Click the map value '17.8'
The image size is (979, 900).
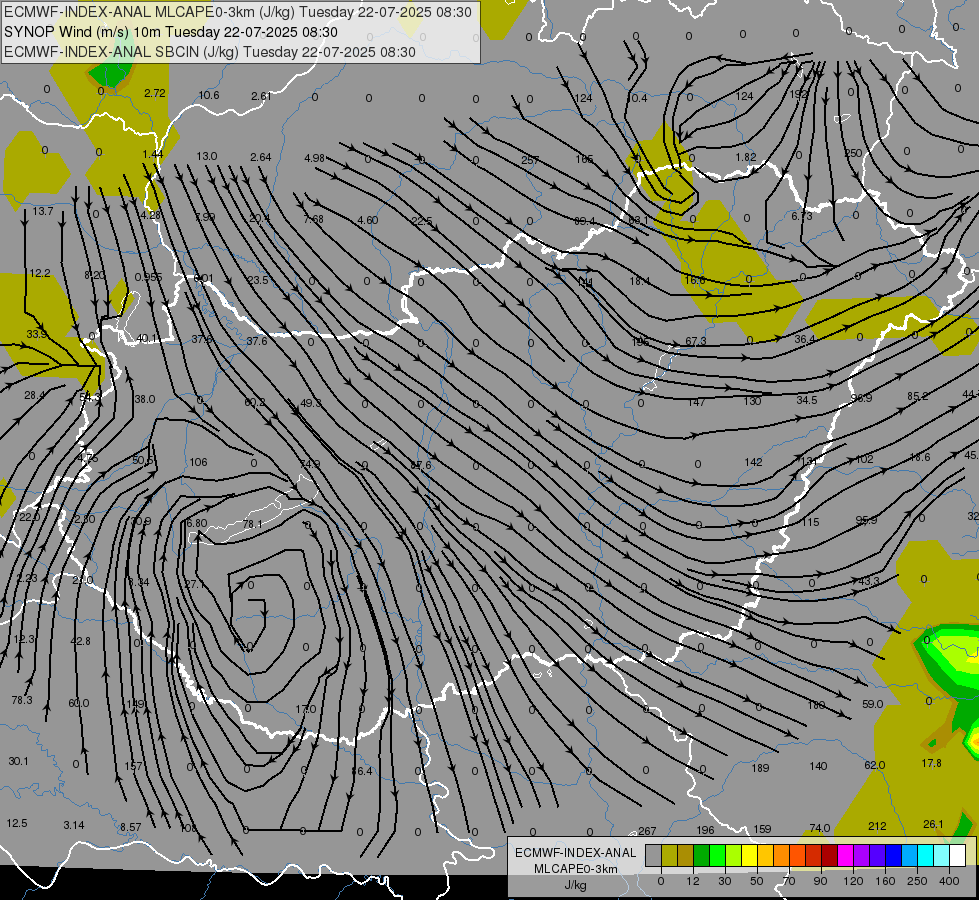[932, 763]
